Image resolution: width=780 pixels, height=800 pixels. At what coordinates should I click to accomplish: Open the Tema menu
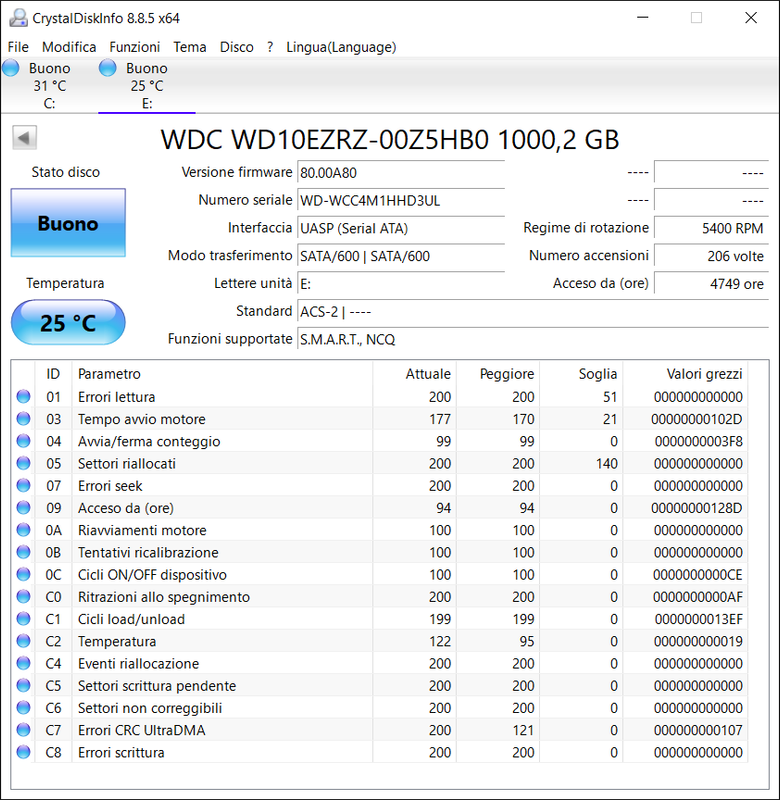click(x=190, y=47)
